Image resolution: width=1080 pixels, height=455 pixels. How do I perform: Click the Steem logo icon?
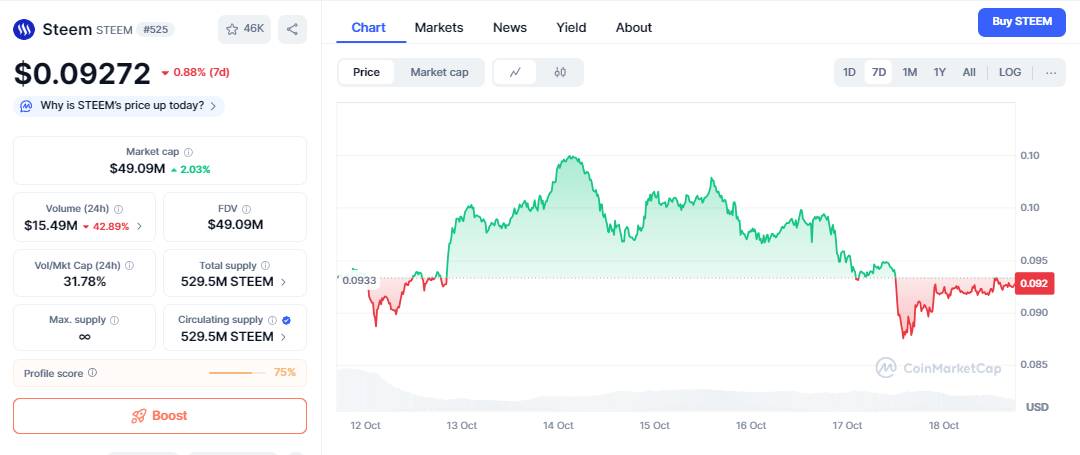point(24,29)
